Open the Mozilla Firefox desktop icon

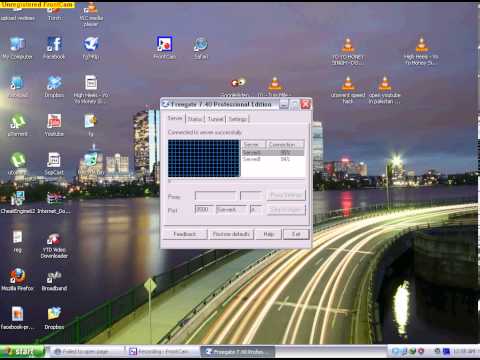pos(17,280)
